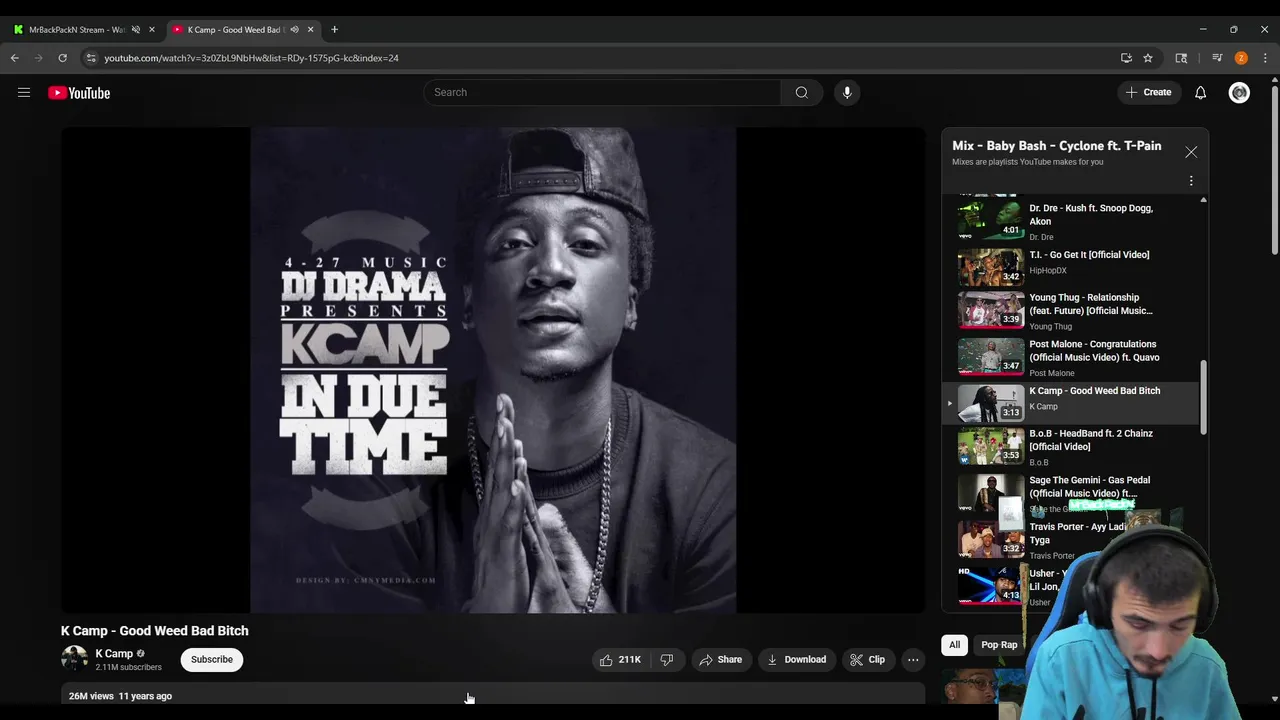Unmute the MrBackPackN Stream tab
1280x720 pixels.
[136, 29]
